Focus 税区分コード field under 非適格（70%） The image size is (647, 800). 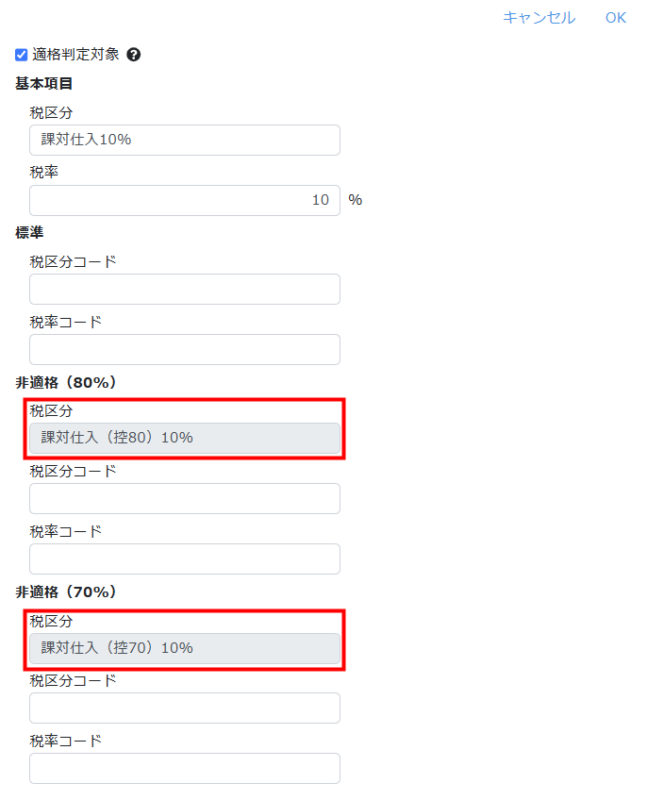[x=185, y=708]
